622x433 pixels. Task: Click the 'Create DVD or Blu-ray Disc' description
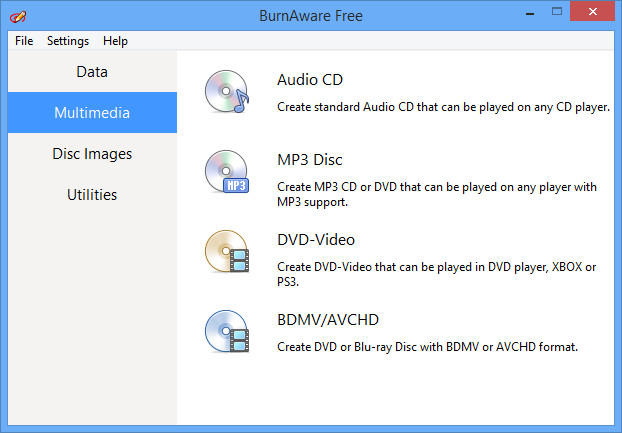427,347
